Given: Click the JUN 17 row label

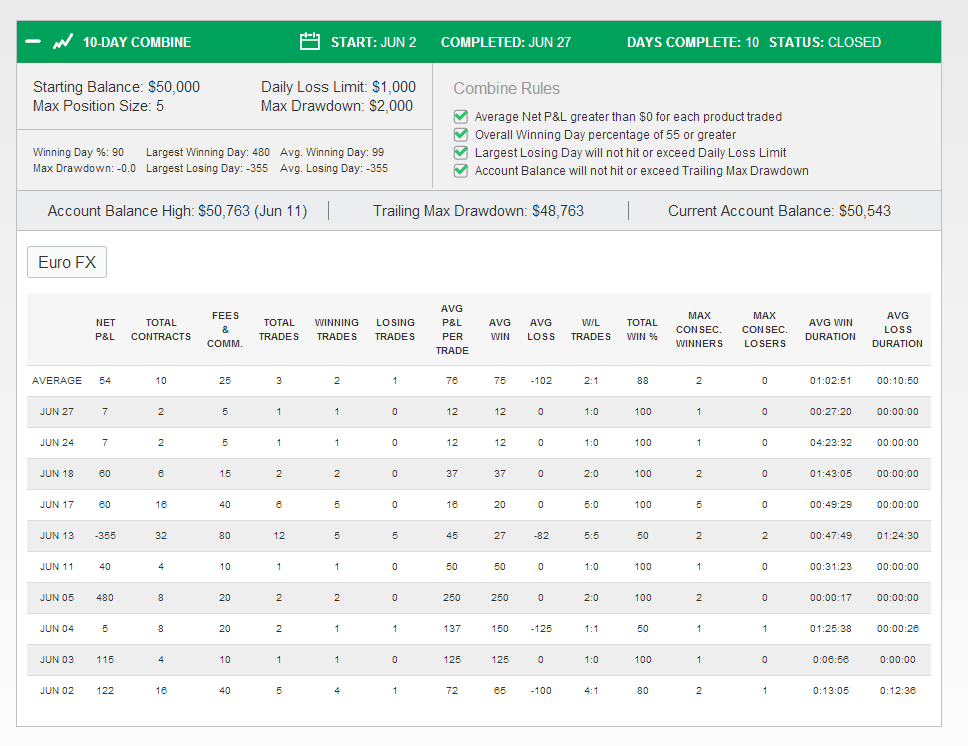Looking at the screenshot, I should tap(57, 505).
